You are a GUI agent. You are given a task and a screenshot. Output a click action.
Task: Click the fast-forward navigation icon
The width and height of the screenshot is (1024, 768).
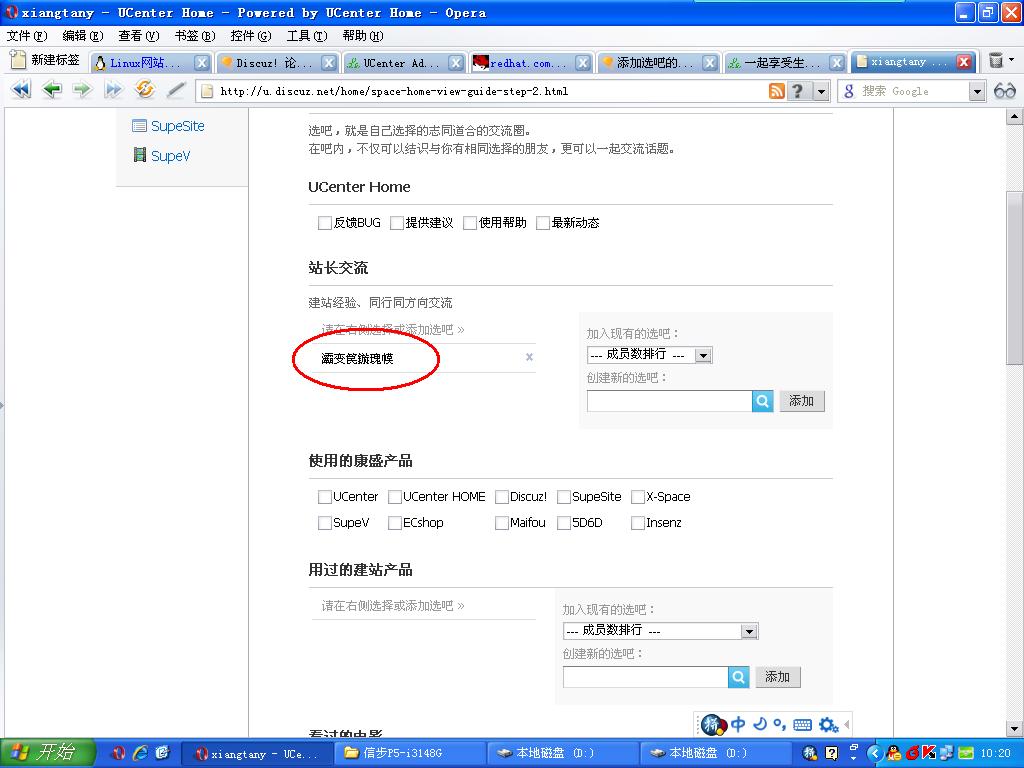click(x=113, y=89)
